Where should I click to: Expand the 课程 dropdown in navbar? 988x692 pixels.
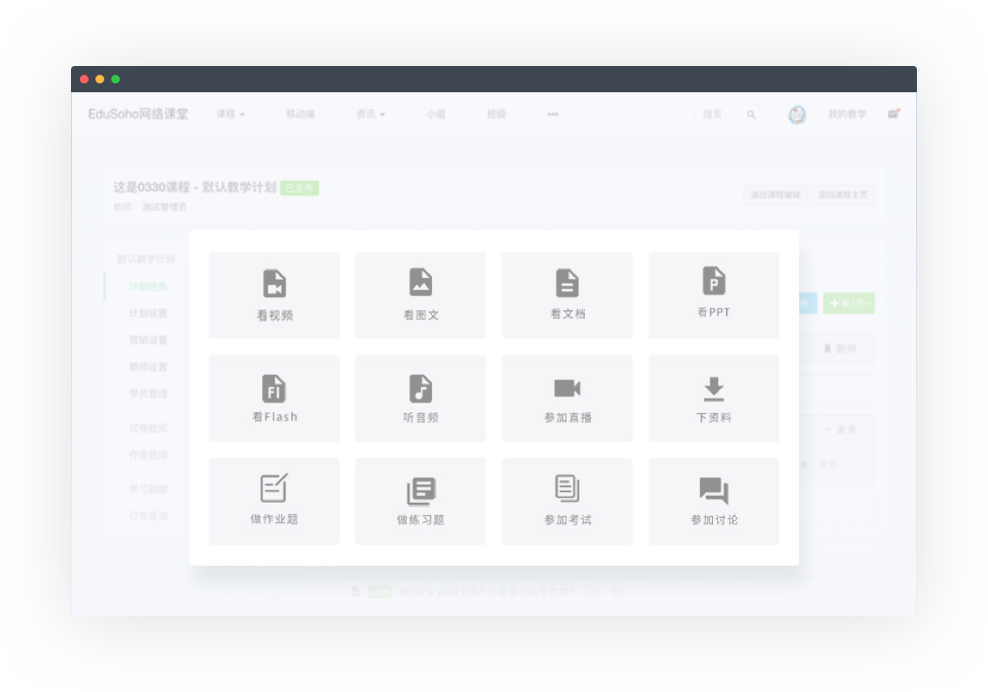[x=230, y=115]
